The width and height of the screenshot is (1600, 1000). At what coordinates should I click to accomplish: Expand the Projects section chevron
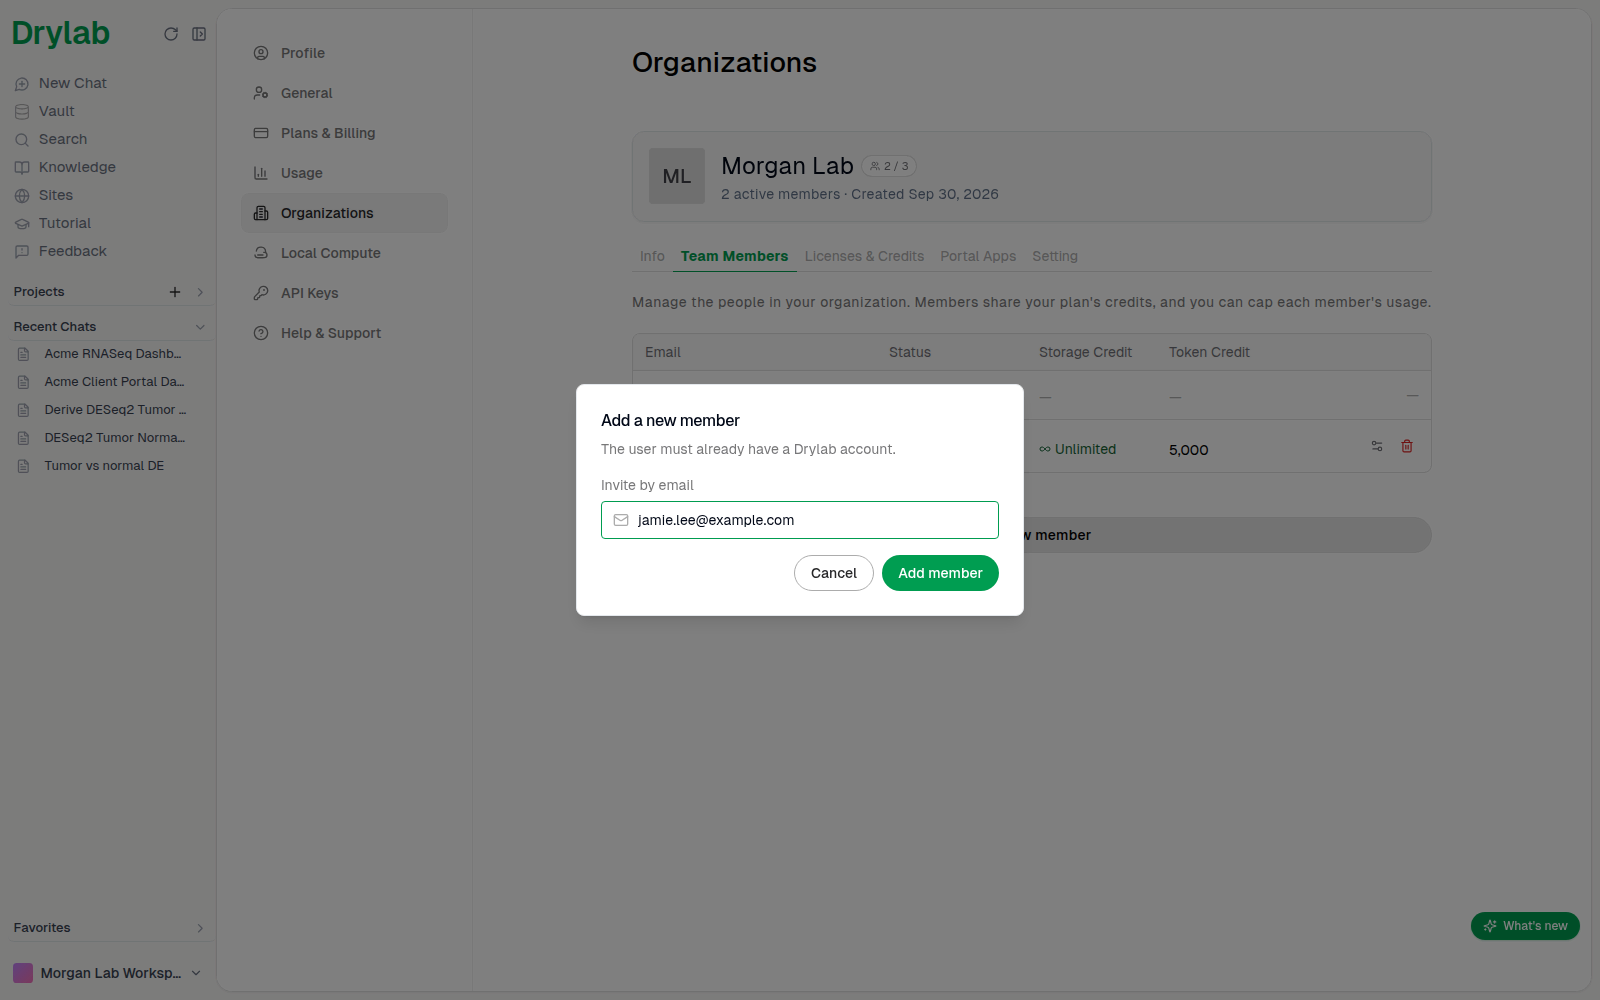point(200,292)
